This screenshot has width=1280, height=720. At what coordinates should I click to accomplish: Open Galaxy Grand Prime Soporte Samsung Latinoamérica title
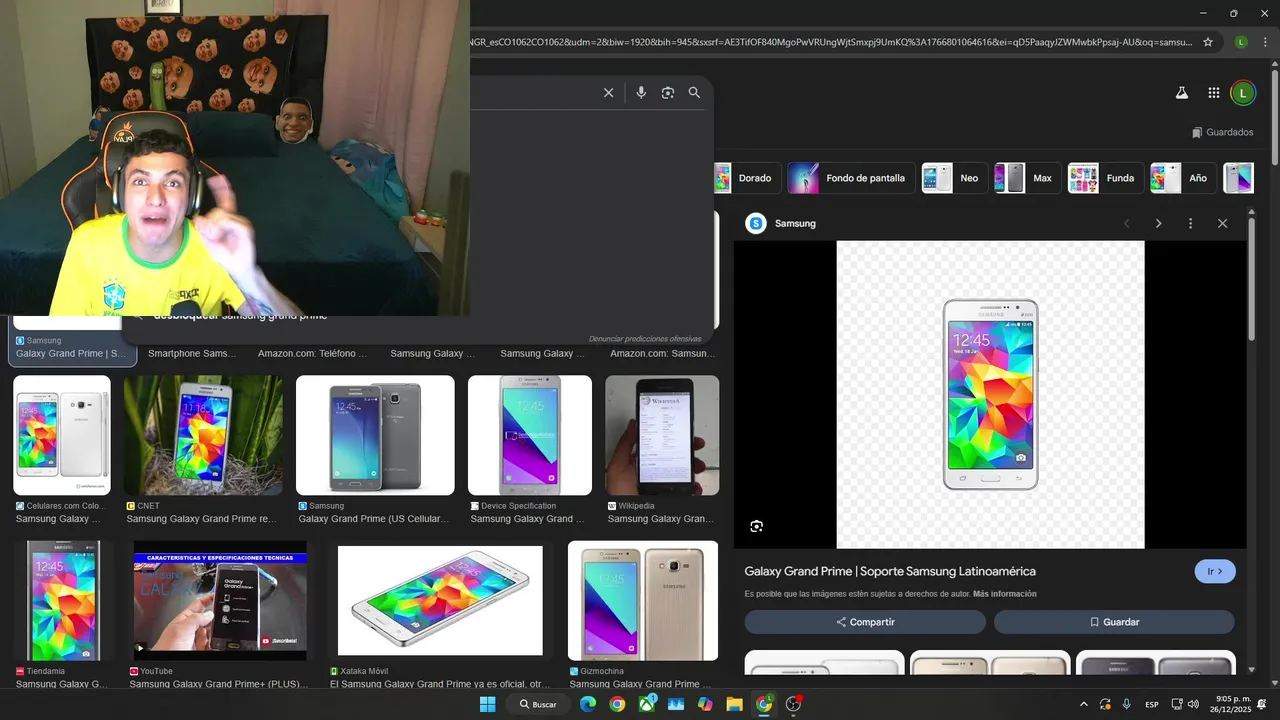(x=890, y=572)
